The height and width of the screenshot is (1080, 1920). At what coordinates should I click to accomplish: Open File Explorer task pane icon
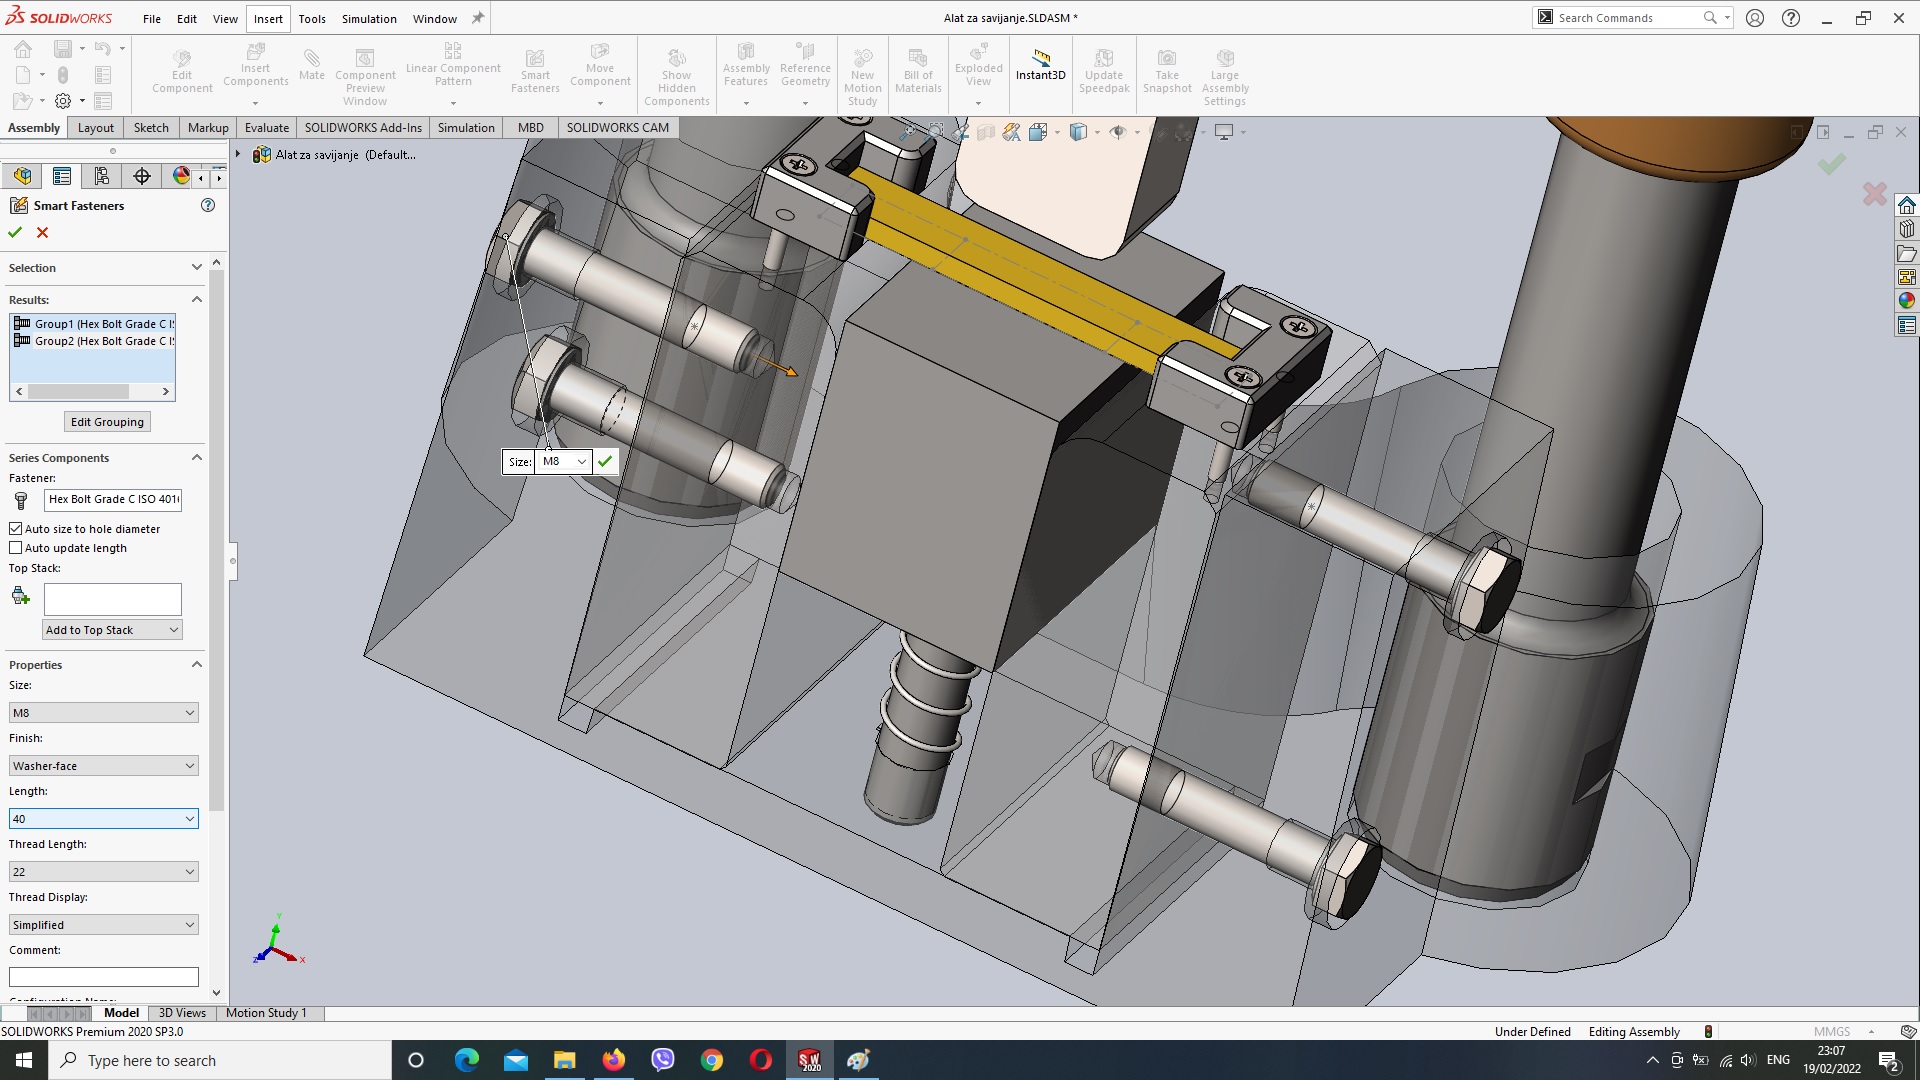(1907, 253)
